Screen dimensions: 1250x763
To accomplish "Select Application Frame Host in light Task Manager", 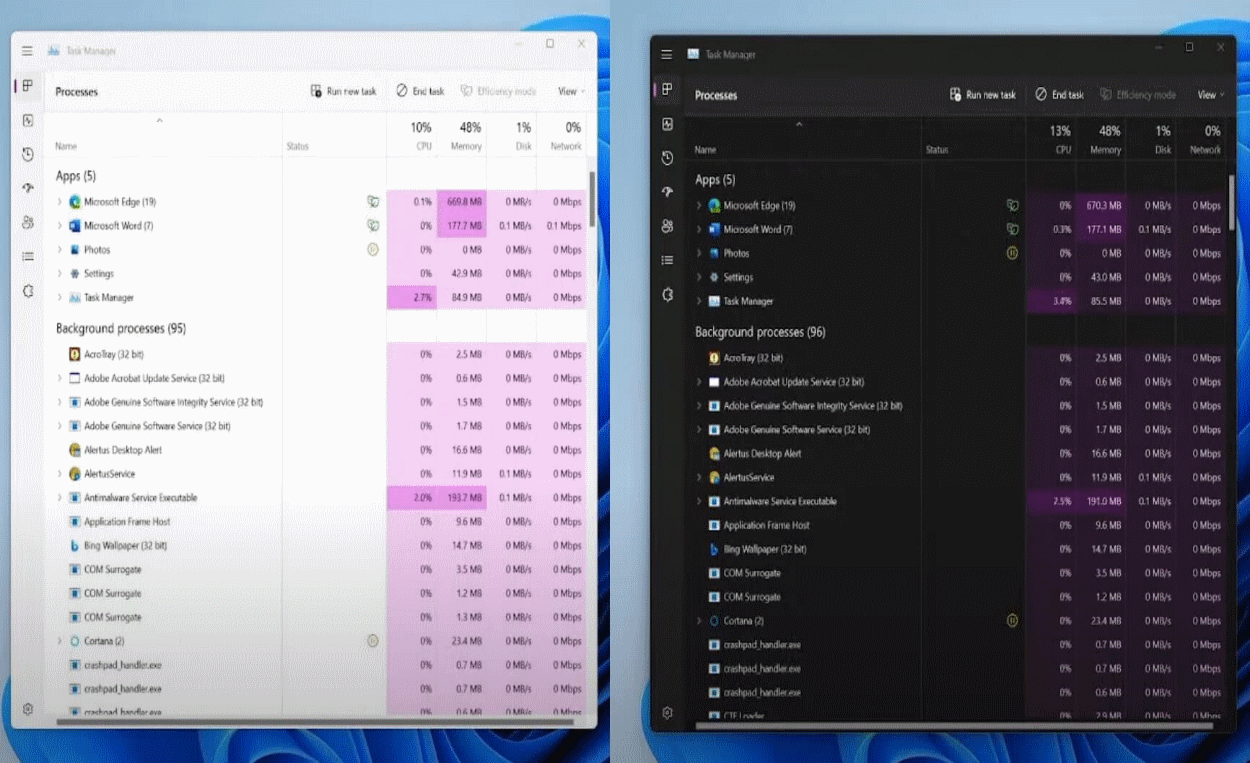I will pos(315,521).
